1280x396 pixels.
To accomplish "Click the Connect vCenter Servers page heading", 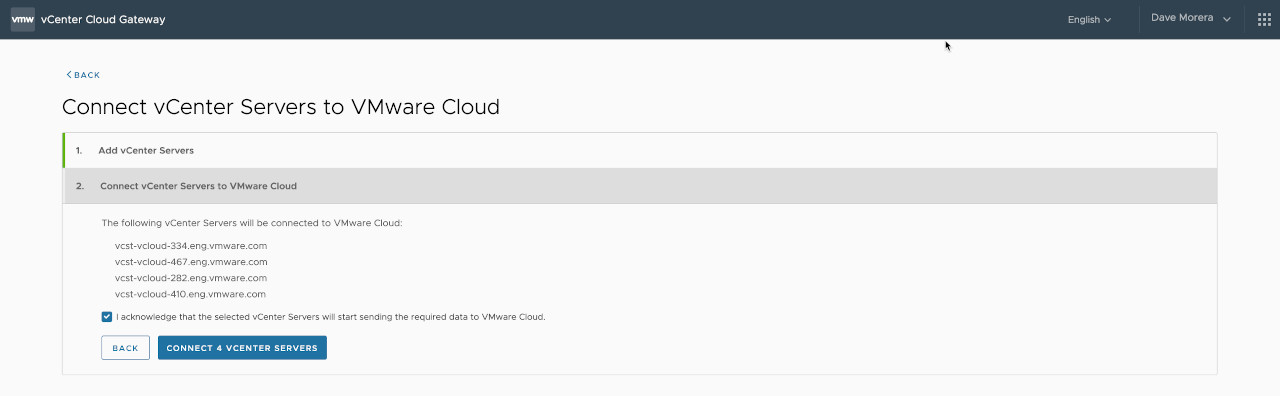I will coord(281,106).
